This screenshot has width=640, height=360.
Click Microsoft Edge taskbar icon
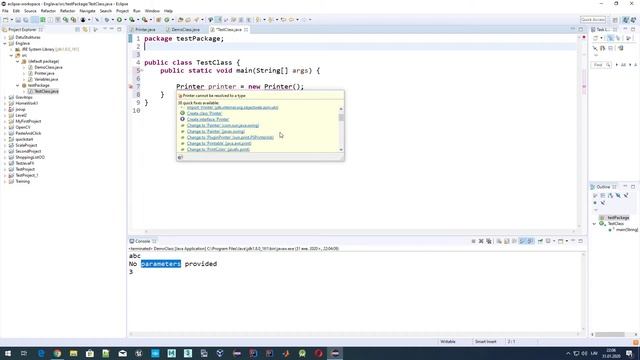coord(41,353)
